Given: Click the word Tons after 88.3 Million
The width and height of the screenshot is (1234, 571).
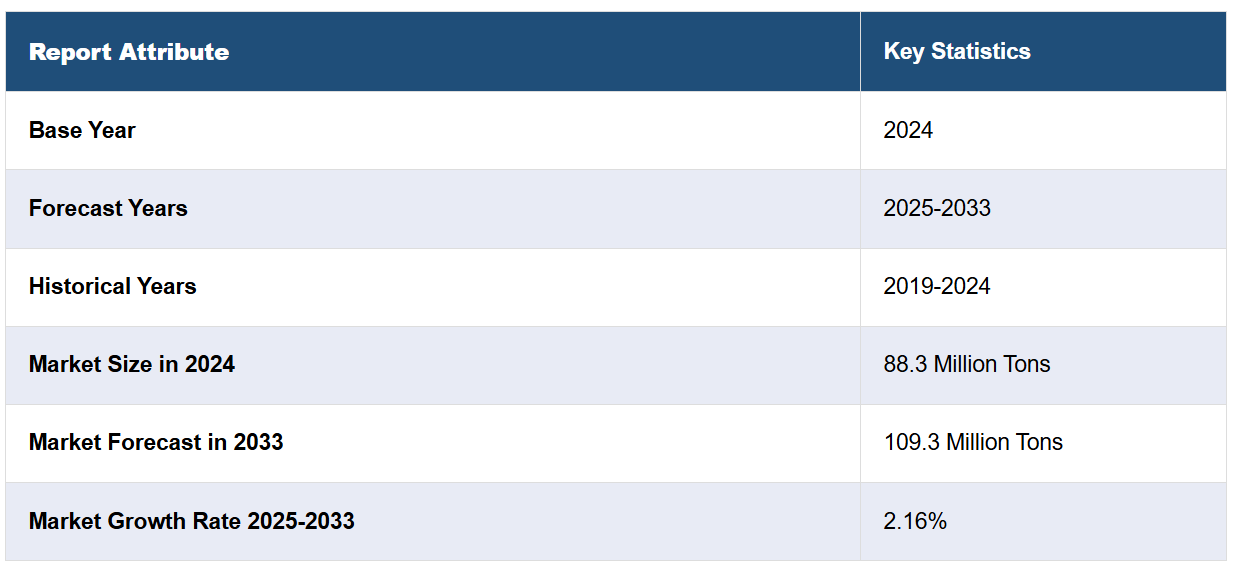Looking at the screenshot, I should coord(1027,364).
